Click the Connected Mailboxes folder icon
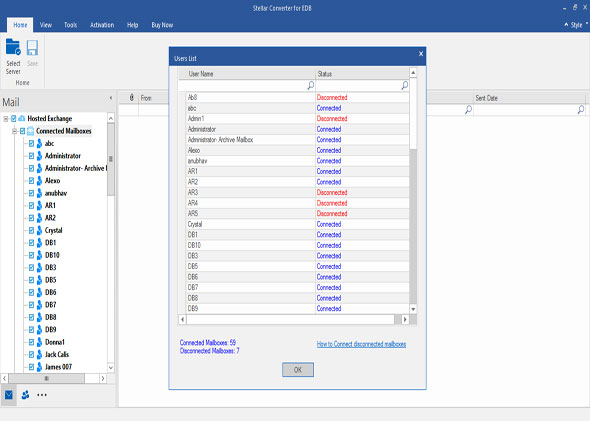 [x=30, y=131]
